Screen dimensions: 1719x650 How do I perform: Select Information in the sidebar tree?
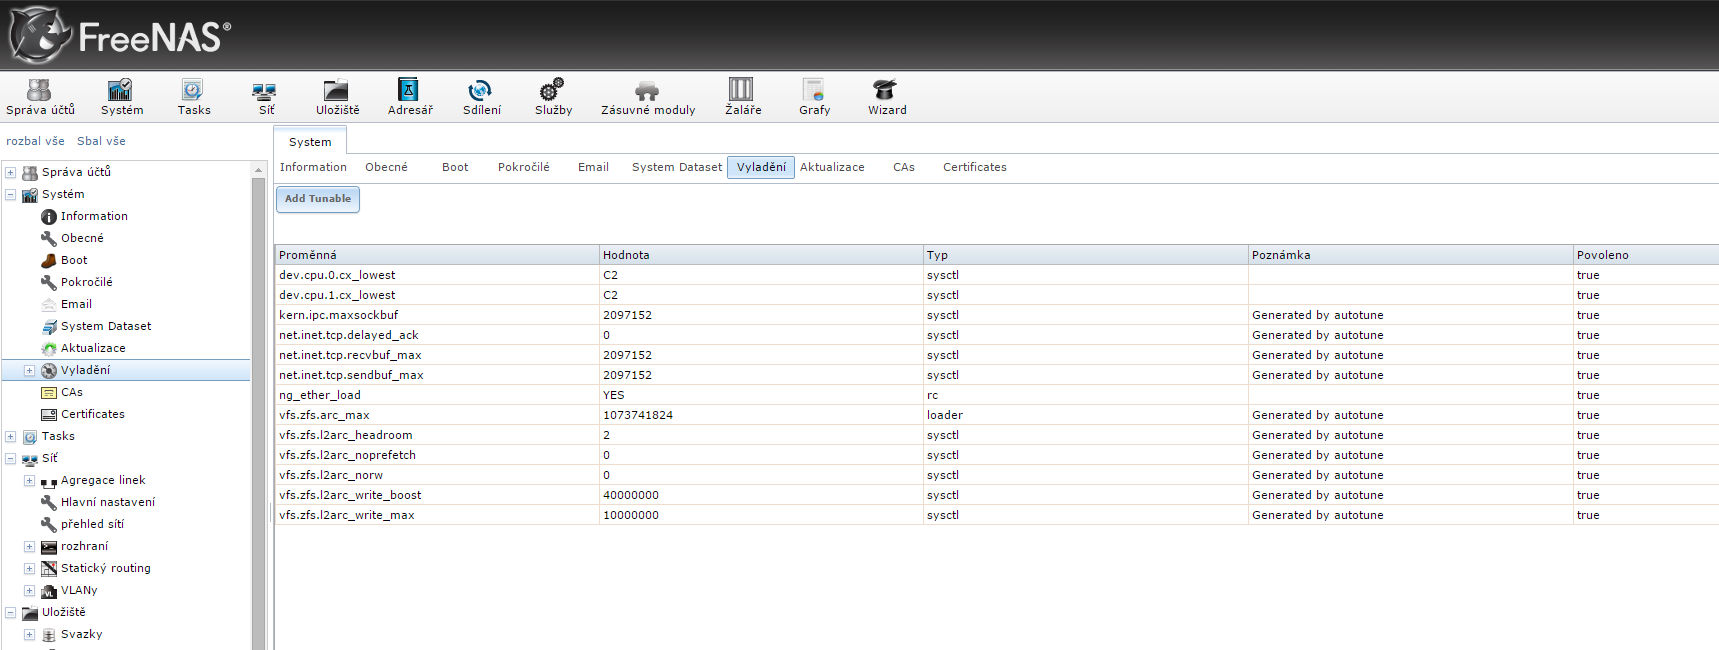click(x=94, y=216)
